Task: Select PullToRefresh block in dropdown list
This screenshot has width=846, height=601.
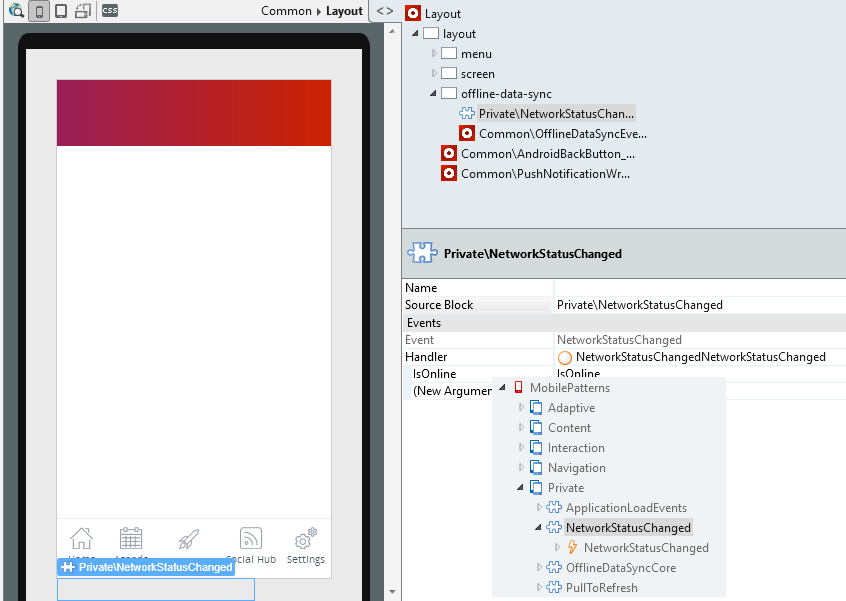Action: [601, 587]
